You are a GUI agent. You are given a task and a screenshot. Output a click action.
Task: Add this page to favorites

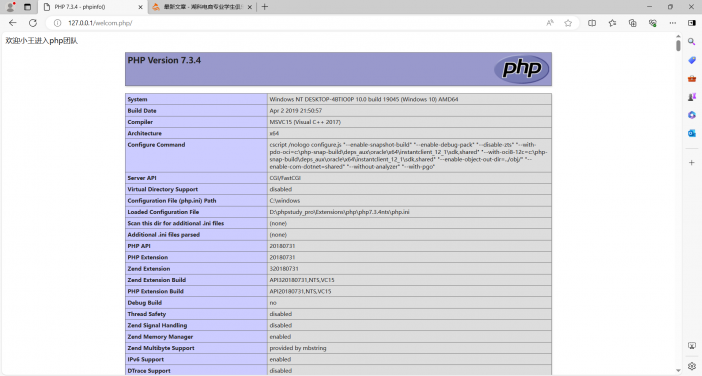click(568, 23)
